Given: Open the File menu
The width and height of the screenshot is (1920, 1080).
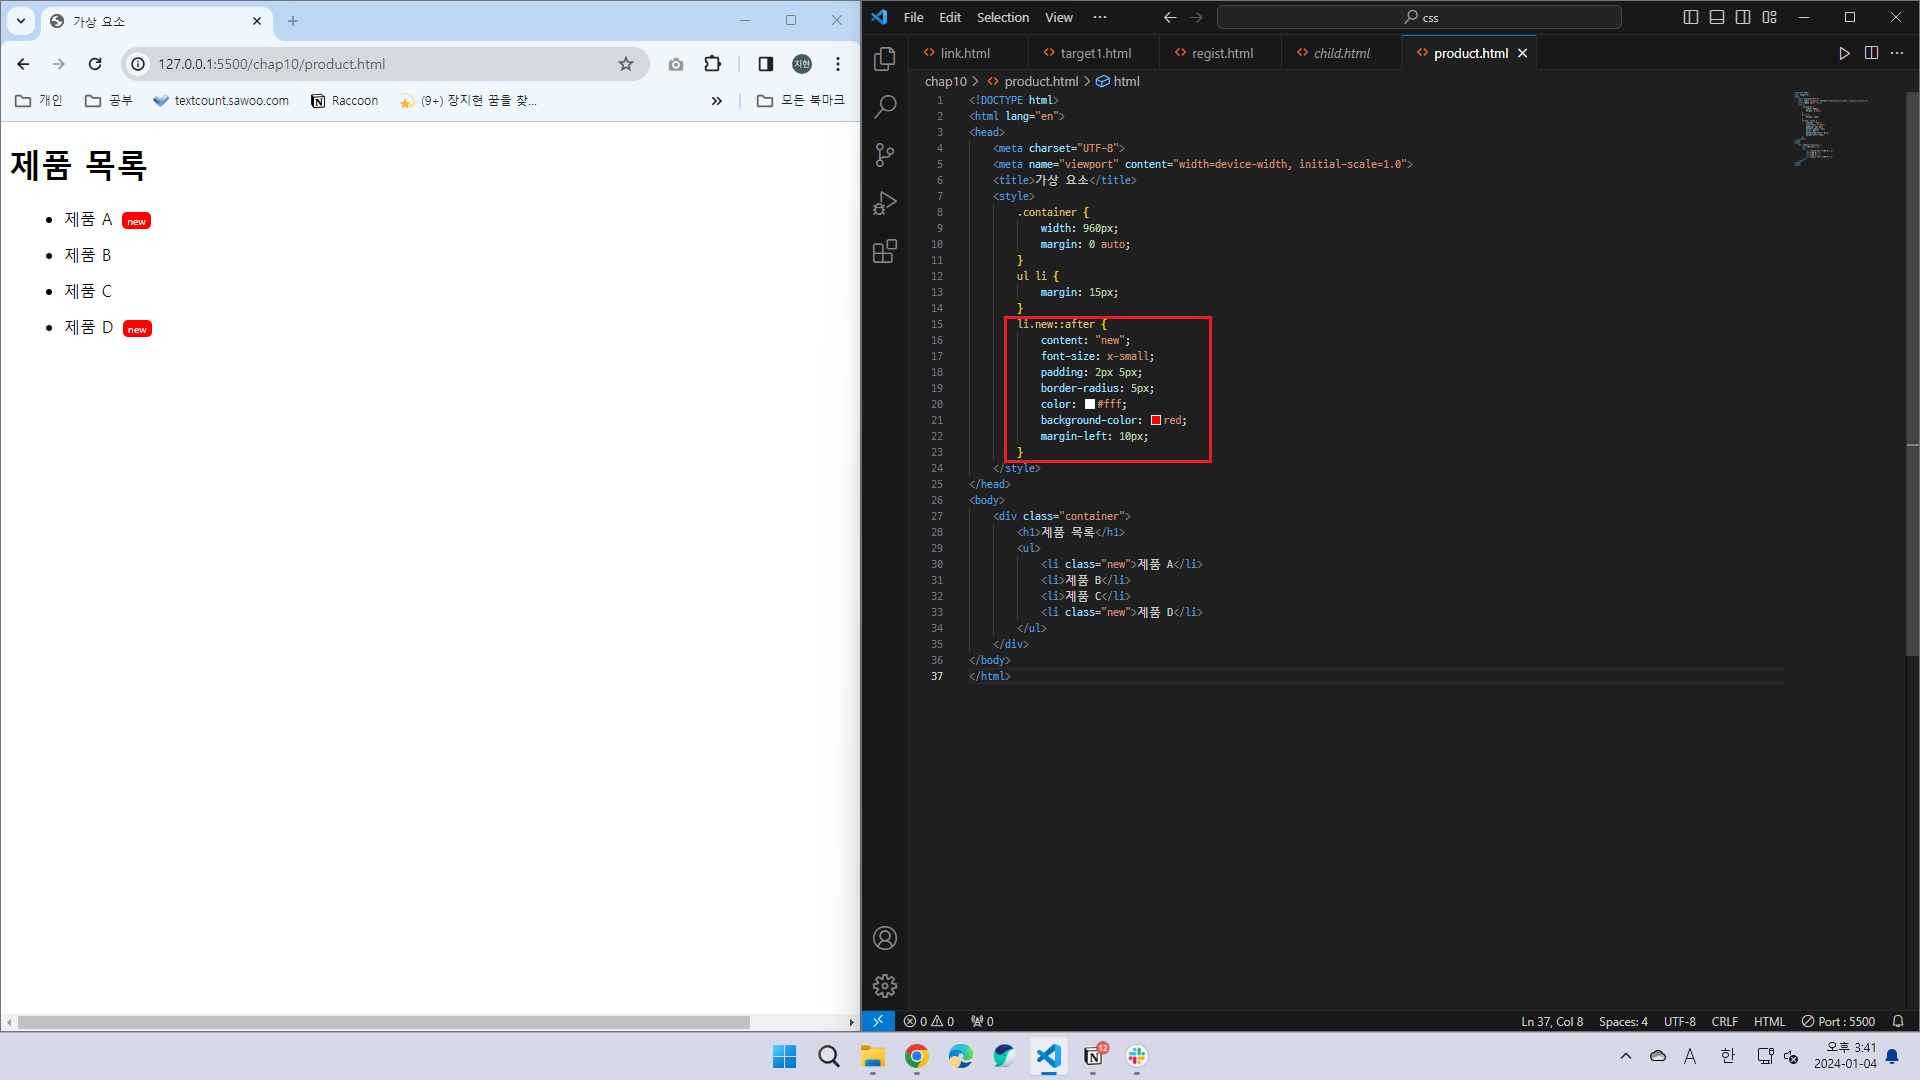Looking at the screenshot, I should pos(913,17).
